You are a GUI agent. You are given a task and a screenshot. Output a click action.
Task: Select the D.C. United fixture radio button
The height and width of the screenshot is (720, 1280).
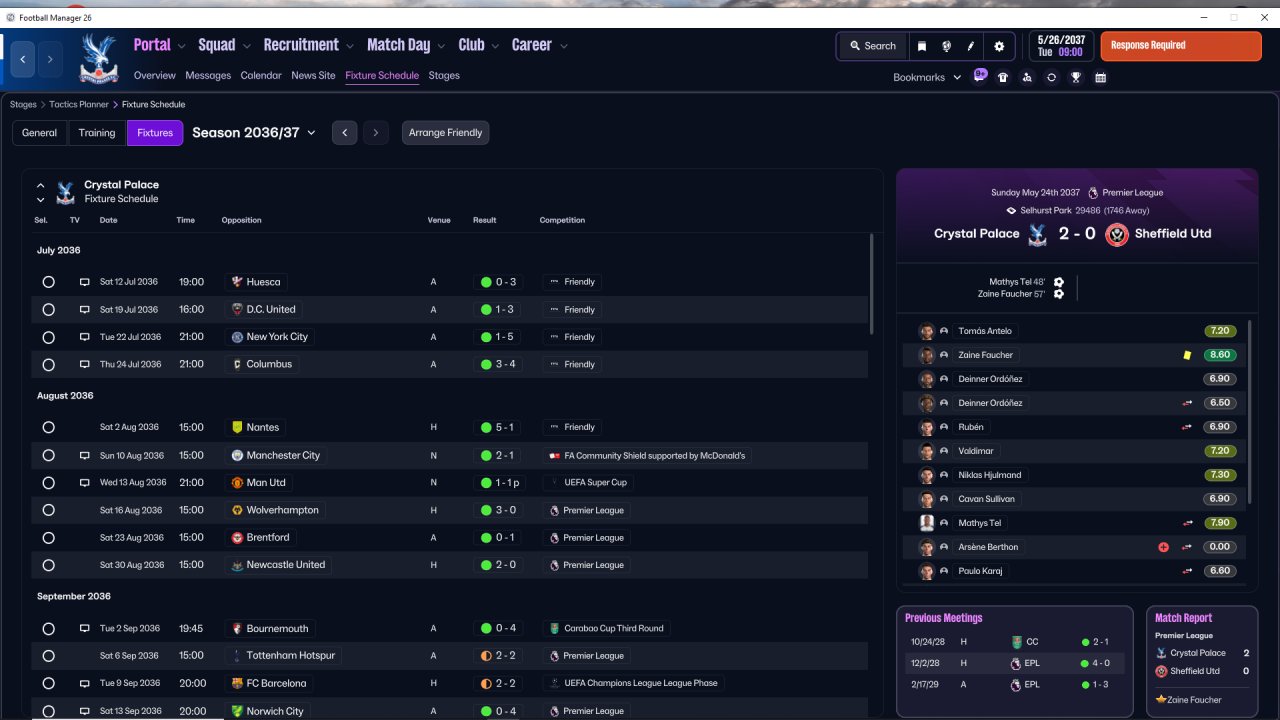48,310
